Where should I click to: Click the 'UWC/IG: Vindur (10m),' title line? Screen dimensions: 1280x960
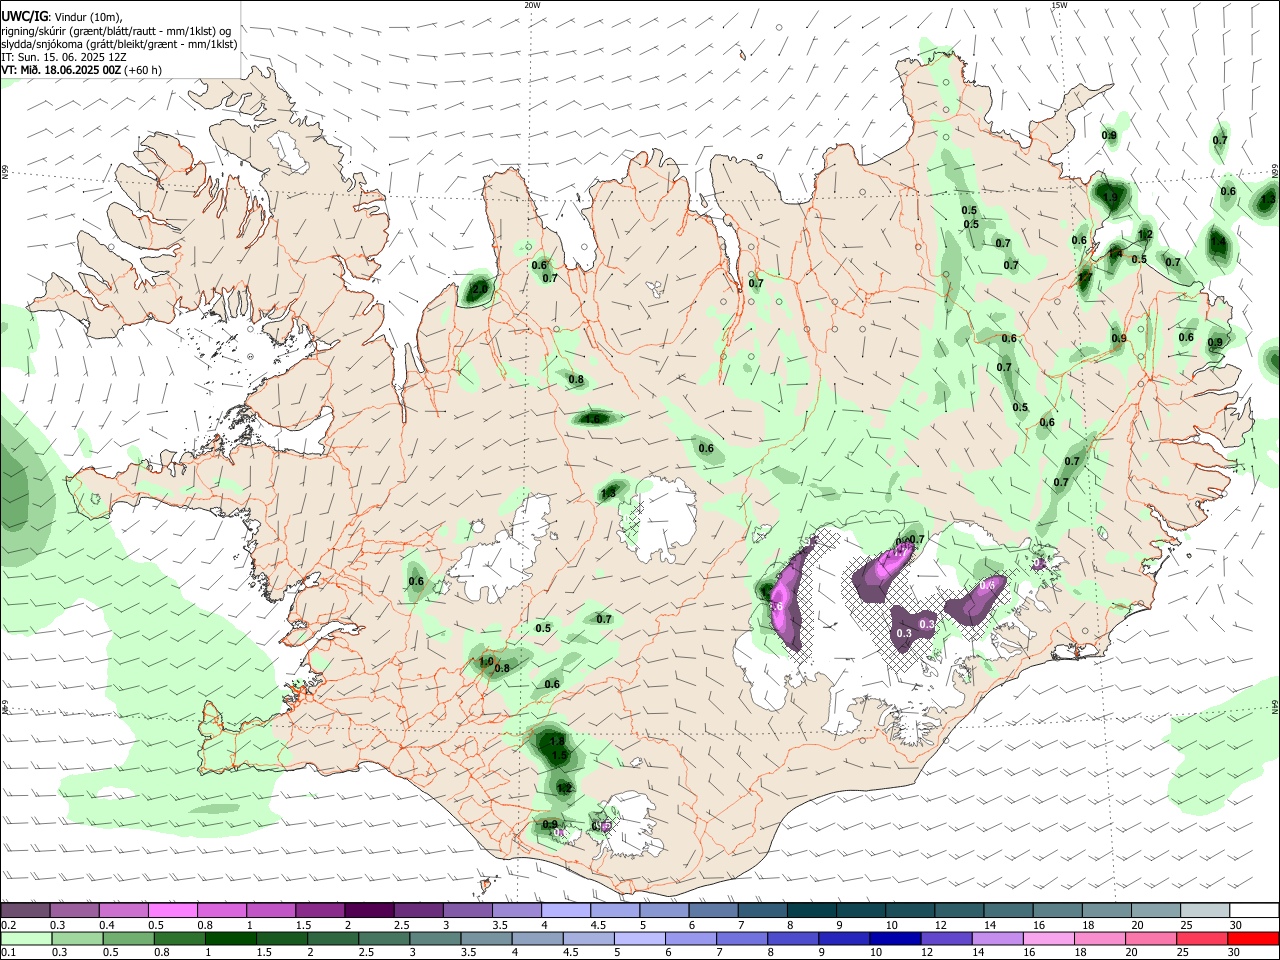[62, 16]
